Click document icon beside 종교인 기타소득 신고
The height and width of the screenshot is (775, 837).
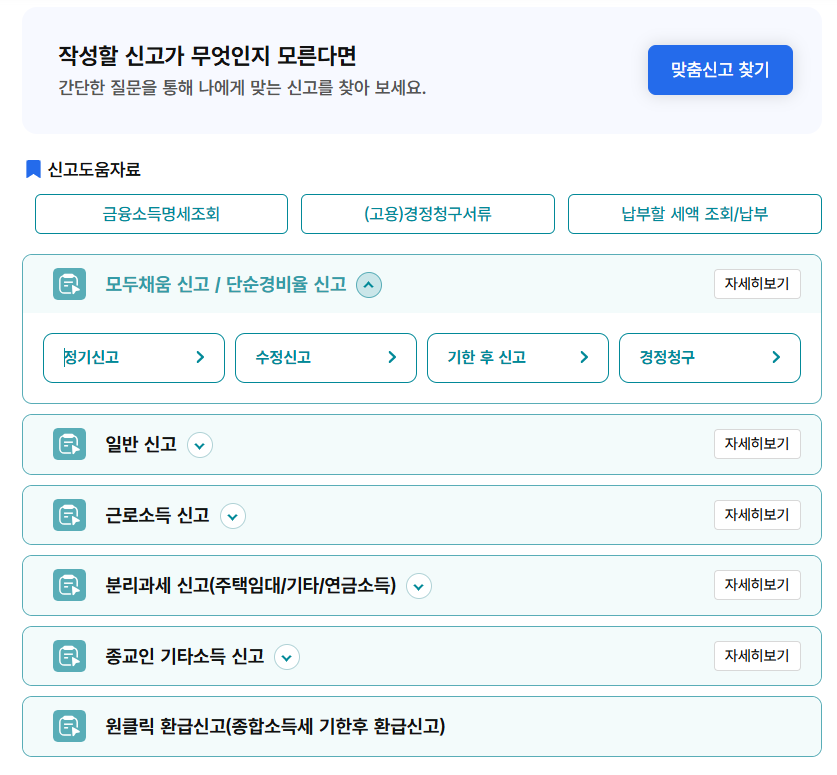69,655
